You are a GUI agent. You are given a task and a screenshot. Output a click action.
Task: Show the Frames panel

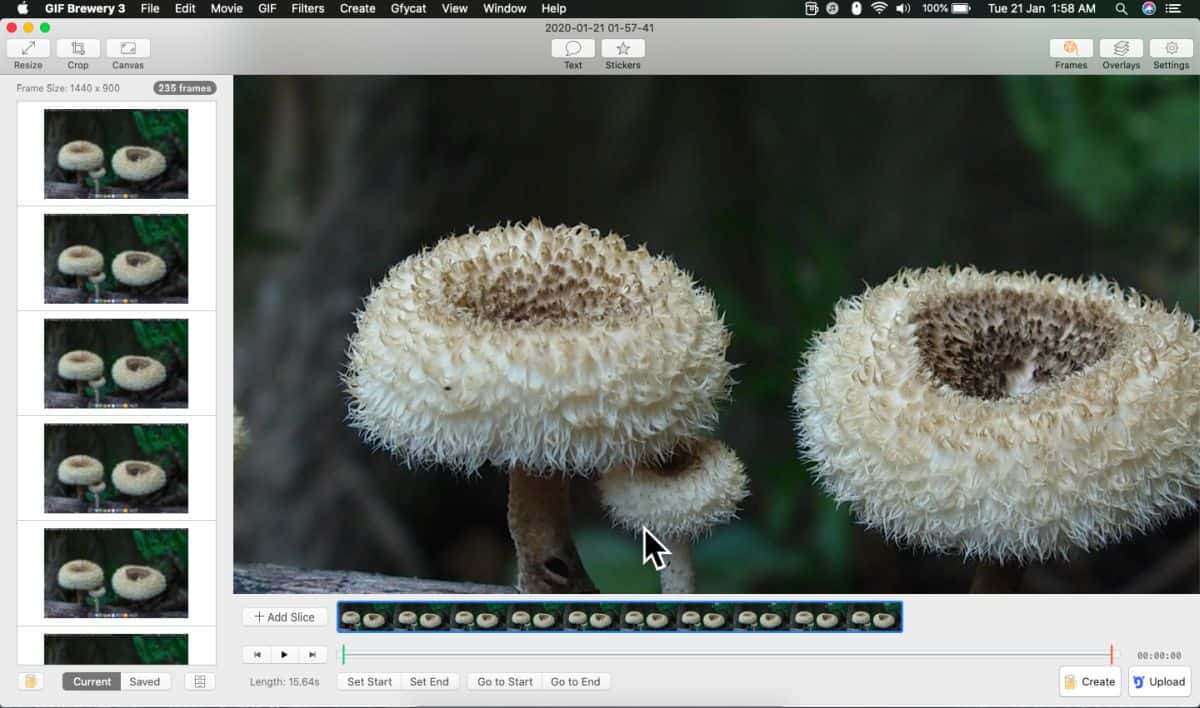pos(1071,49)
